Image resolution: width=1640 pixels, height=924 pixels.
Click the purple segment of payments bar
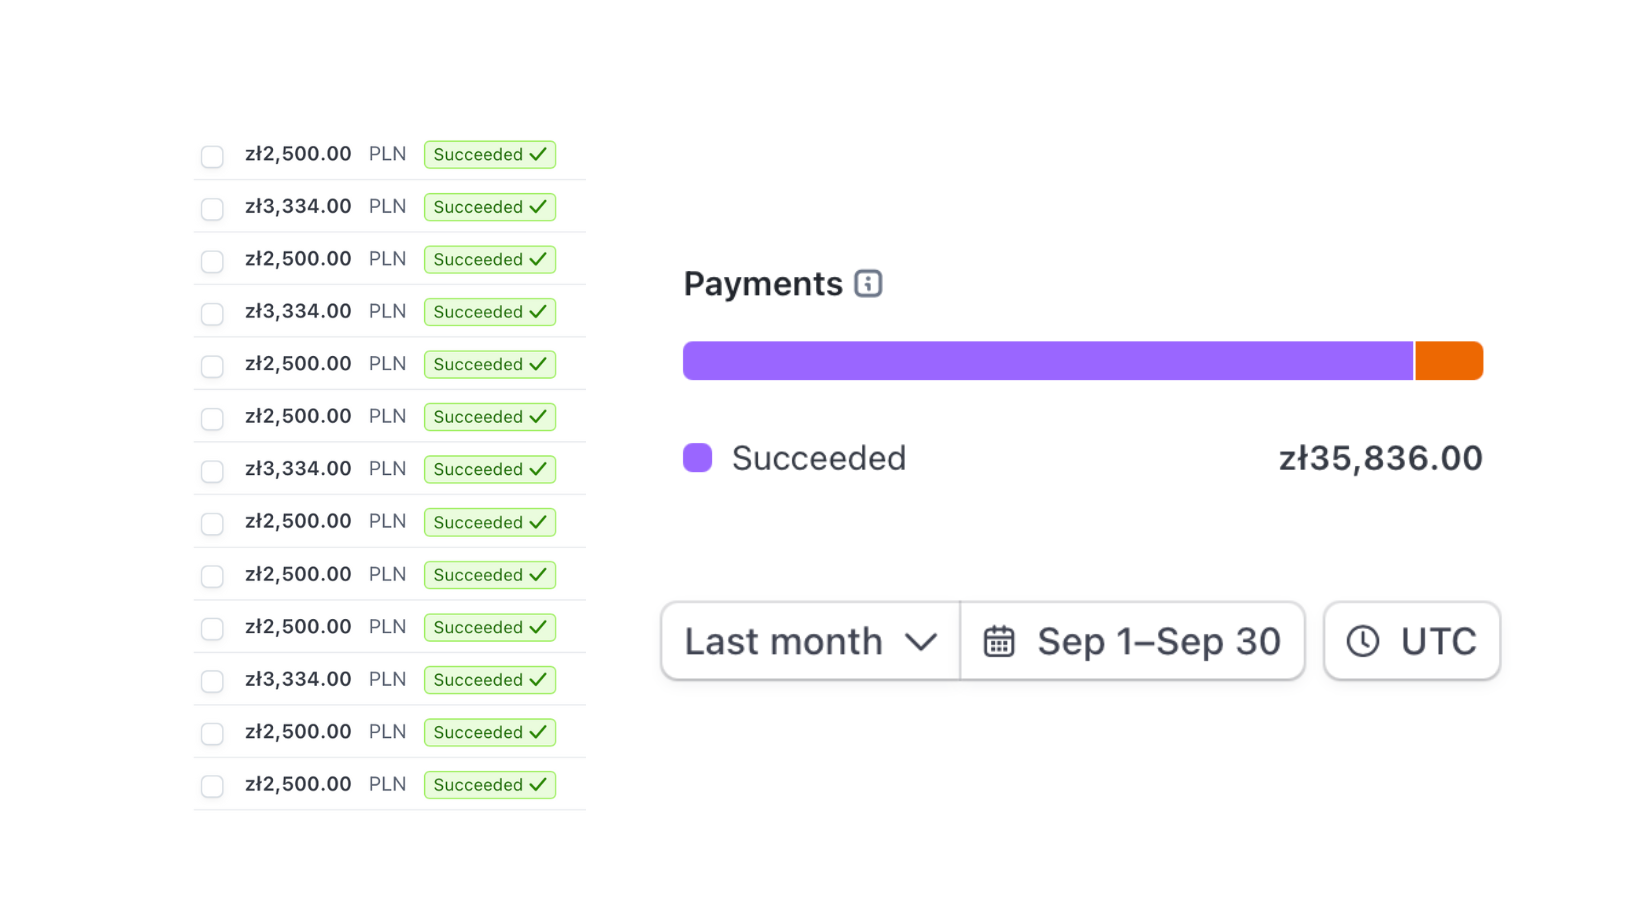1048,361
